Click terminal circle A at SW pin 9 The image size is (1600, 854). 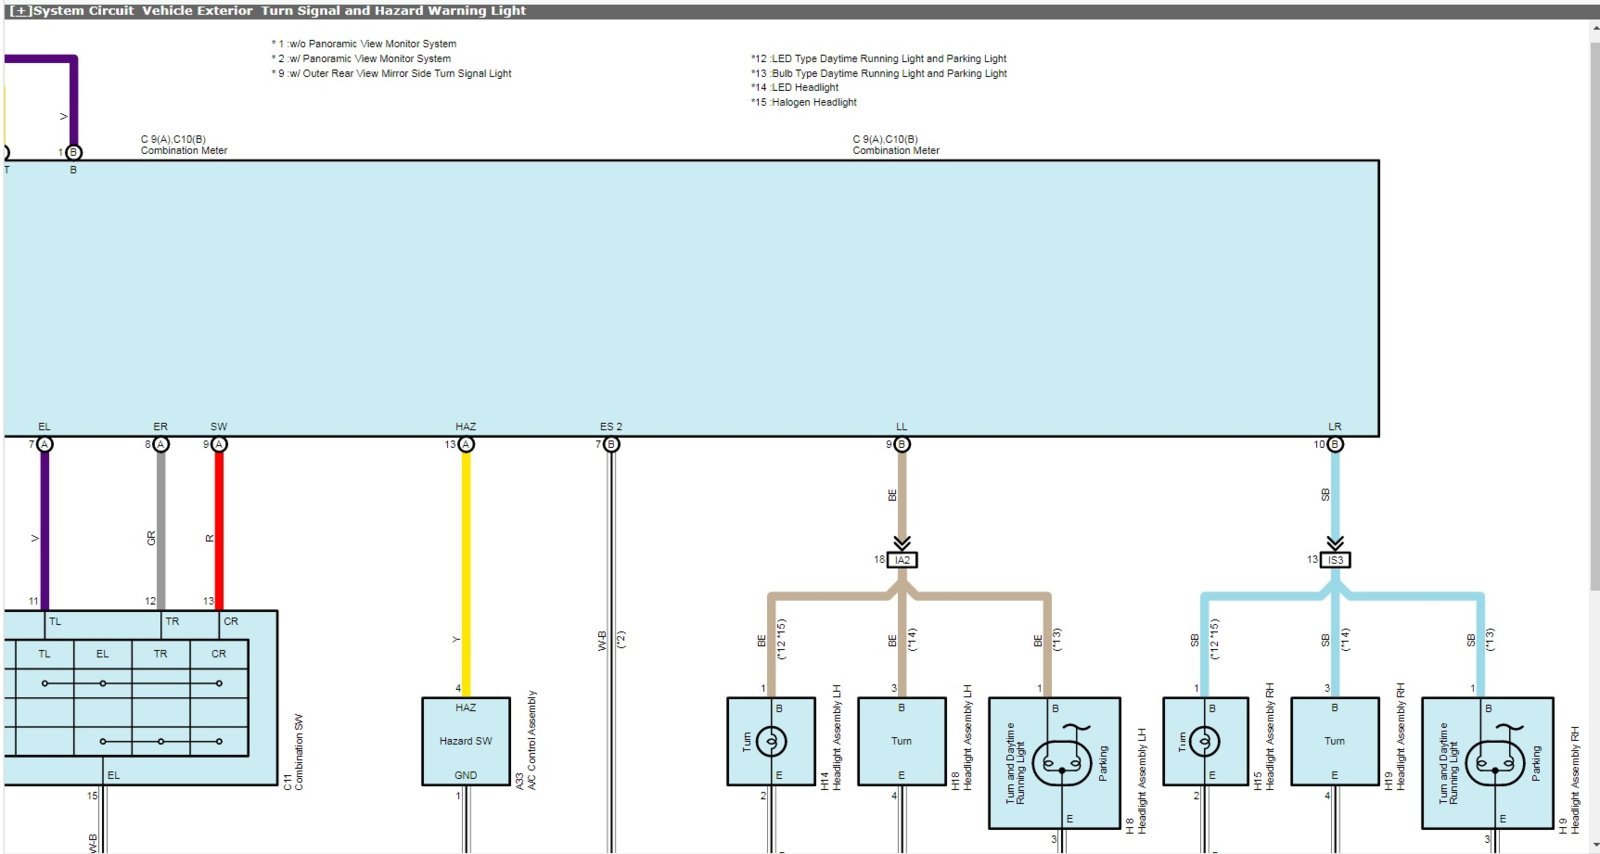219,444
